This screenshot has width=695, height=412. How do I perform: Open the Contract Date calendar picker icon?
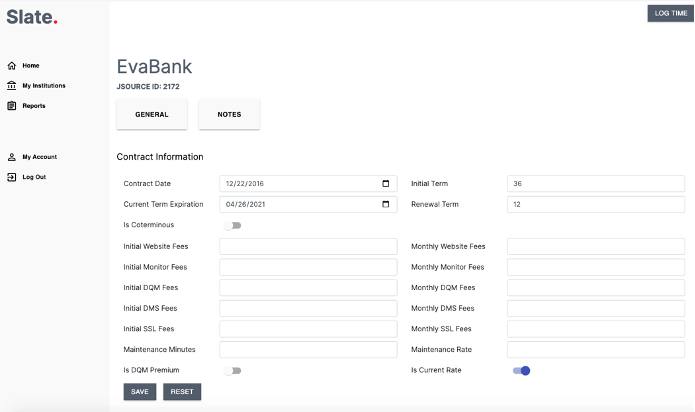coord(386,184)
